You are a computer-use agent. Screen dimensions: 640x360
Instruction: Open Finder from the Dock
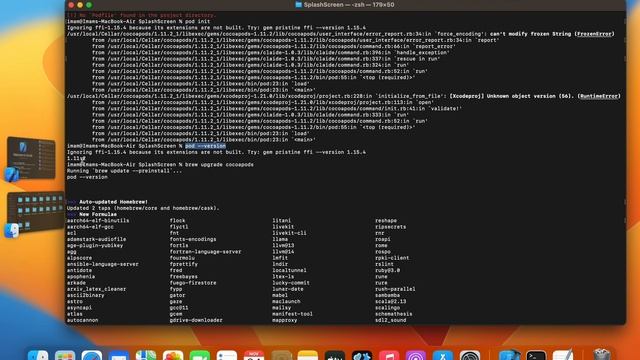[x=38, y=354]
